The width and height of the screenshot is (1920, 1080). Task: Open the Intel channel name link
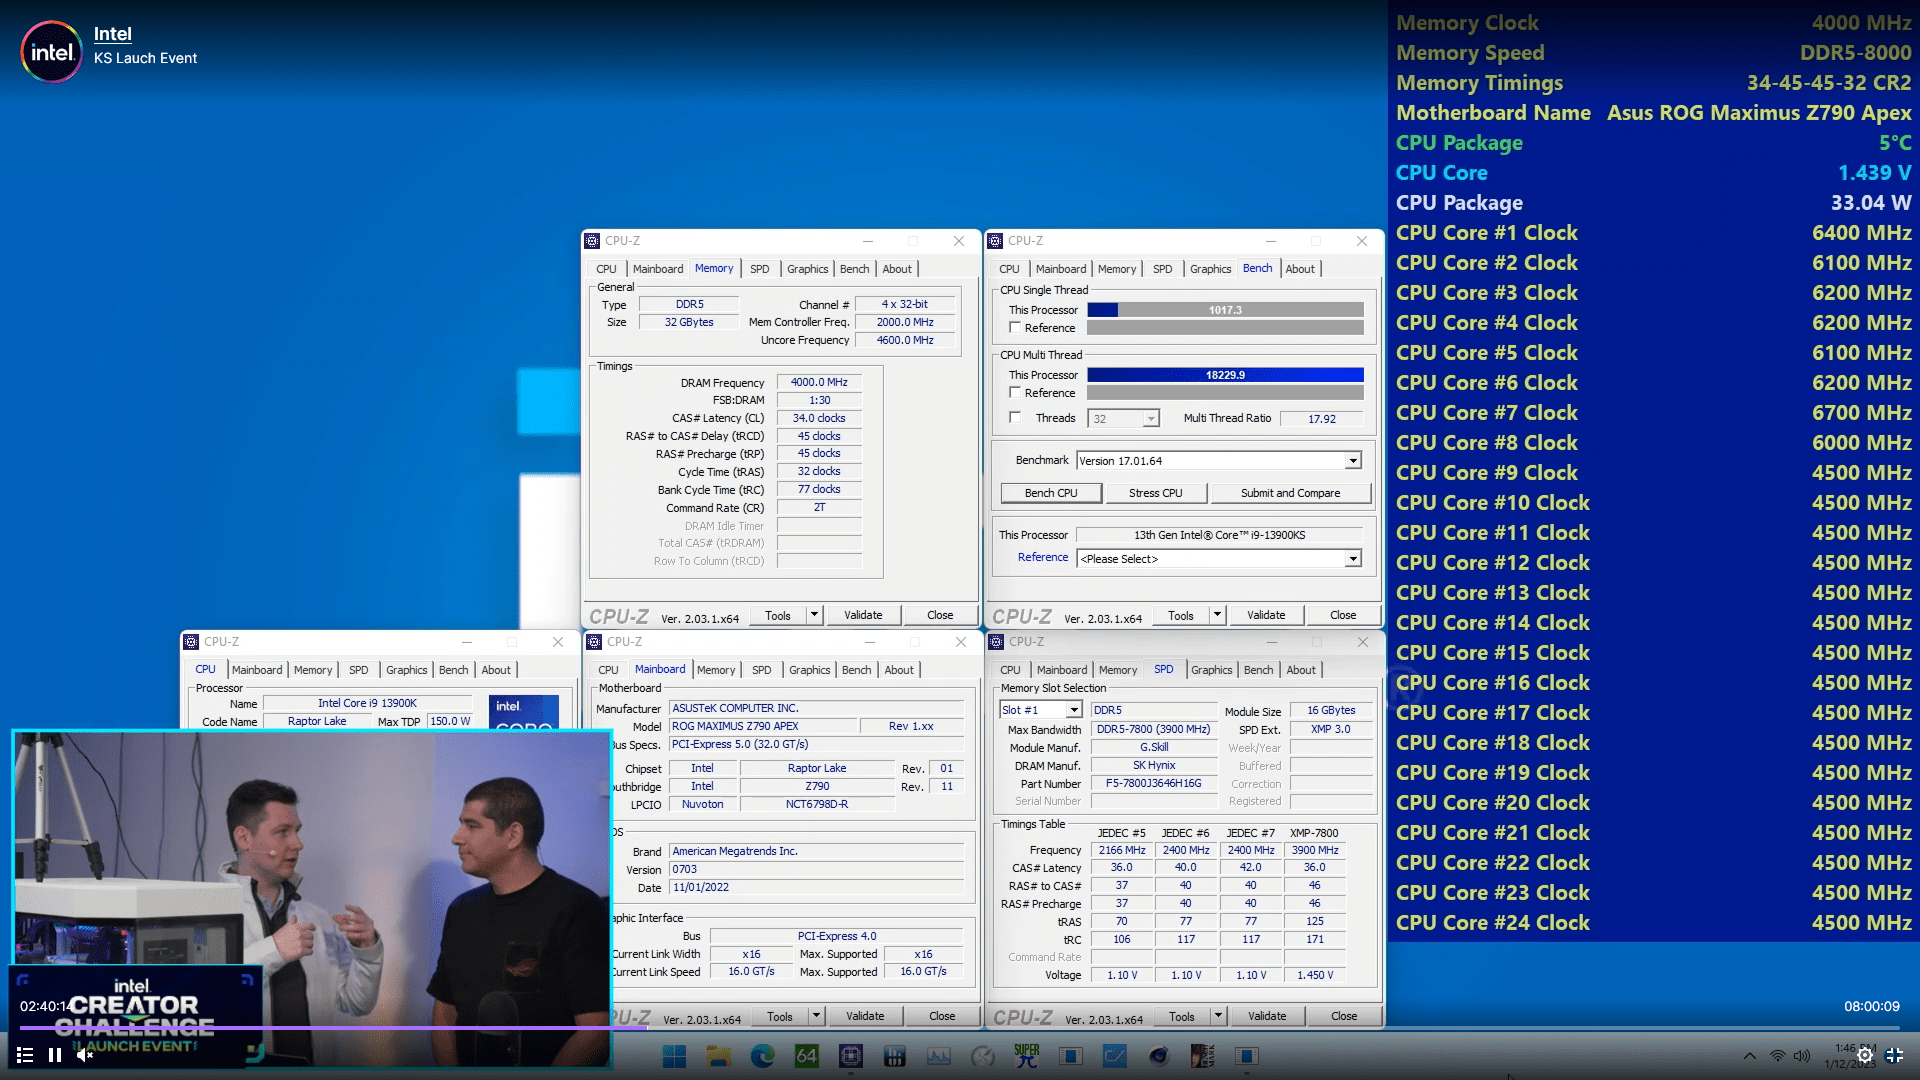(113, 34)
